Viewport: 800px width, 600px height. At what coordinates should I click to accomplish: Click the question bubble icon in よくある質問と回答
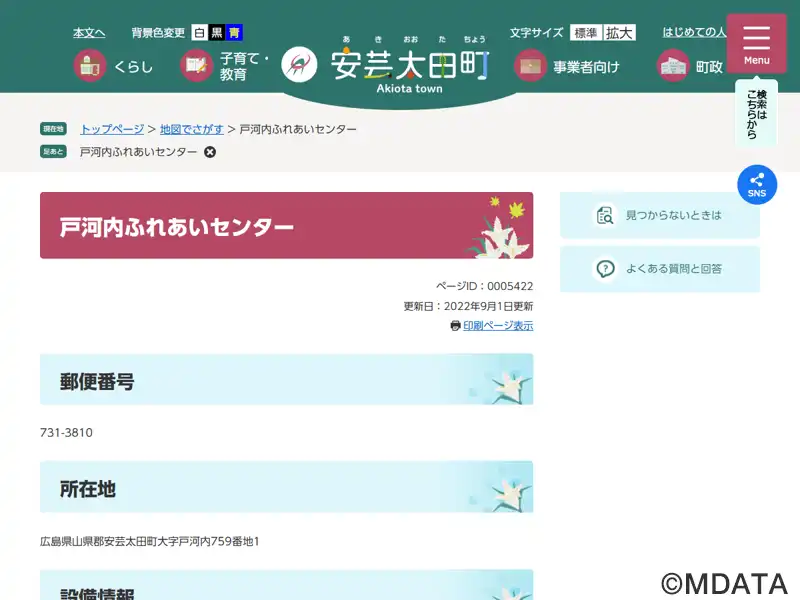pyautogui.click(x=605, y=269)
